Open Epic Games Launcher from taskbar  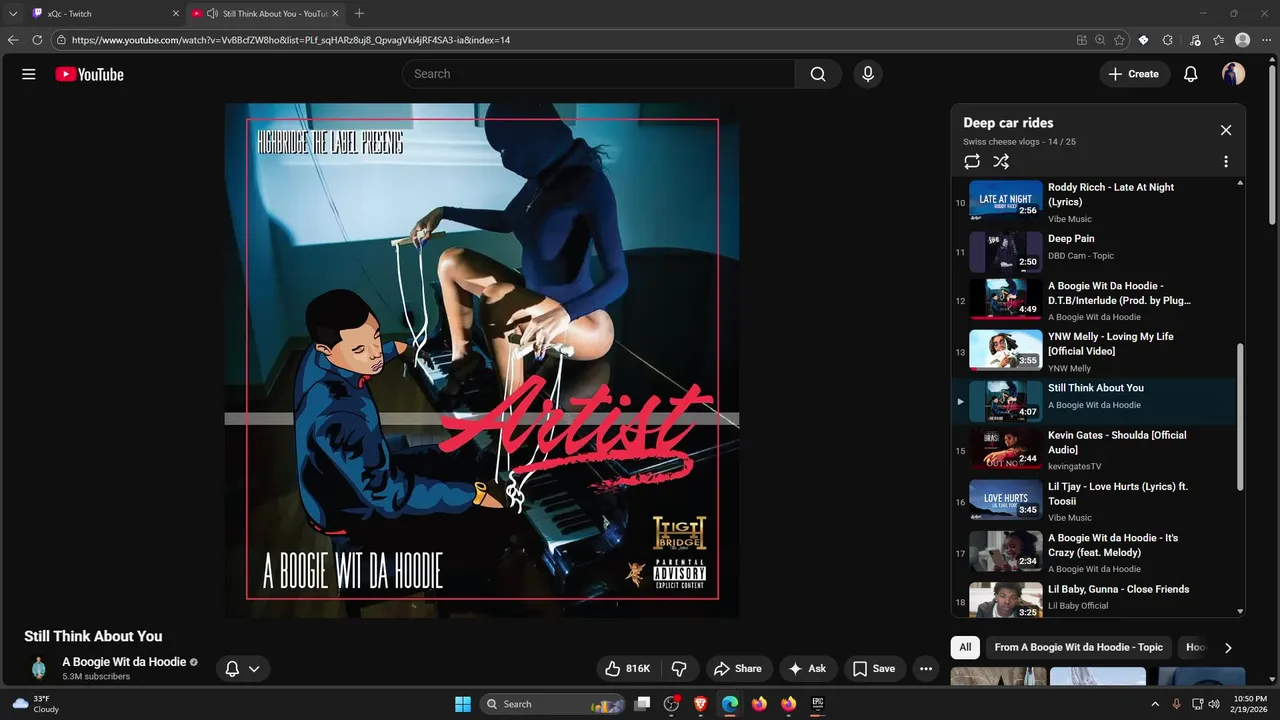(x=817, y=704)
